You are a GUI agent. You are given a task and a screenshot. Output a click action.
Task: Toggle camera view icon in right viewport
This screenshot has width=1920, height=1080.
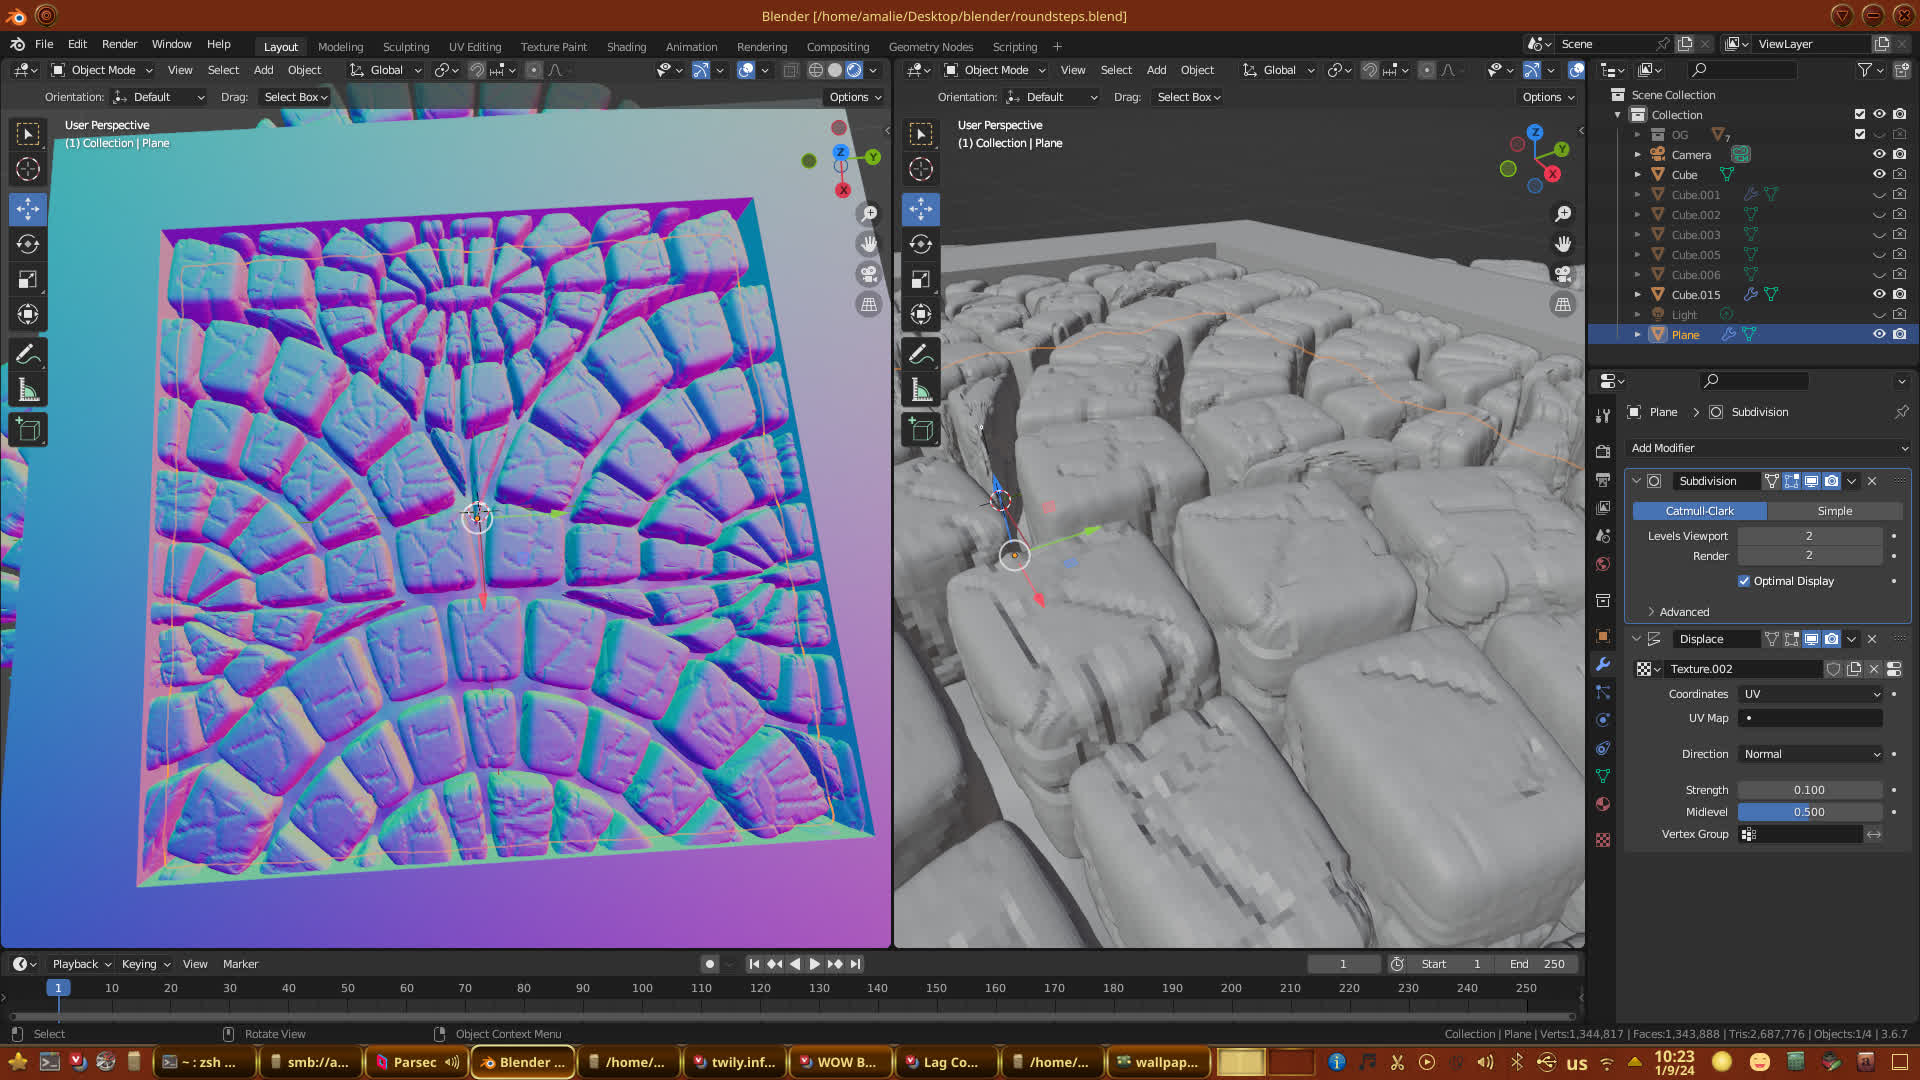pos(1563,274)
